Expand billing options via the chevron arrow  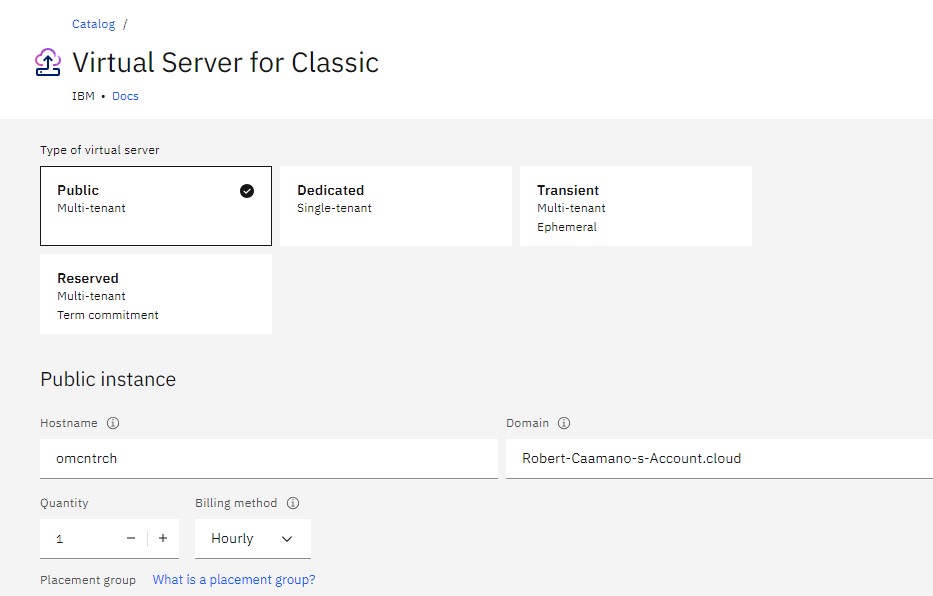[x=287, y=539]
